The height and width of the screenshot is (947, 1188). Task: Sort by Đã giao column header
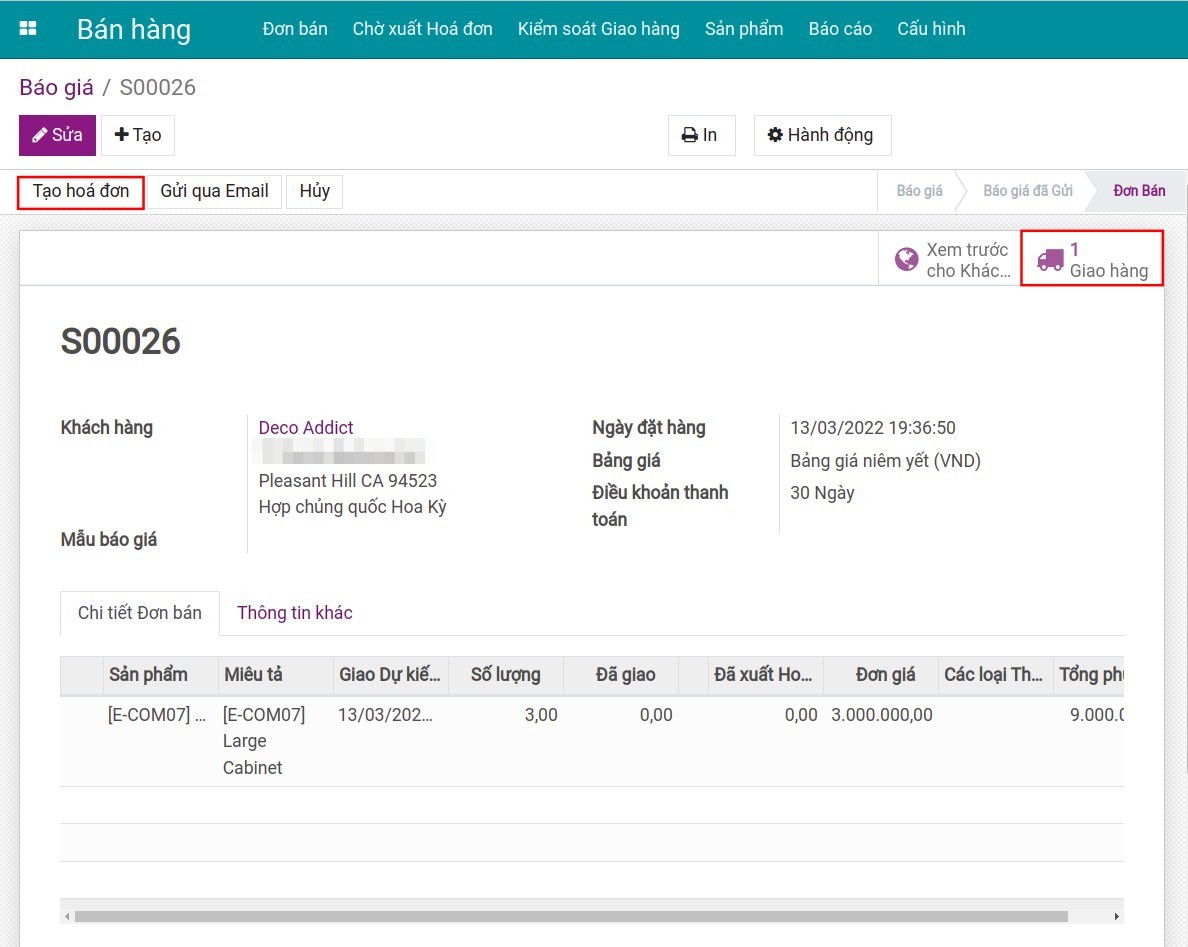(621, 675)
